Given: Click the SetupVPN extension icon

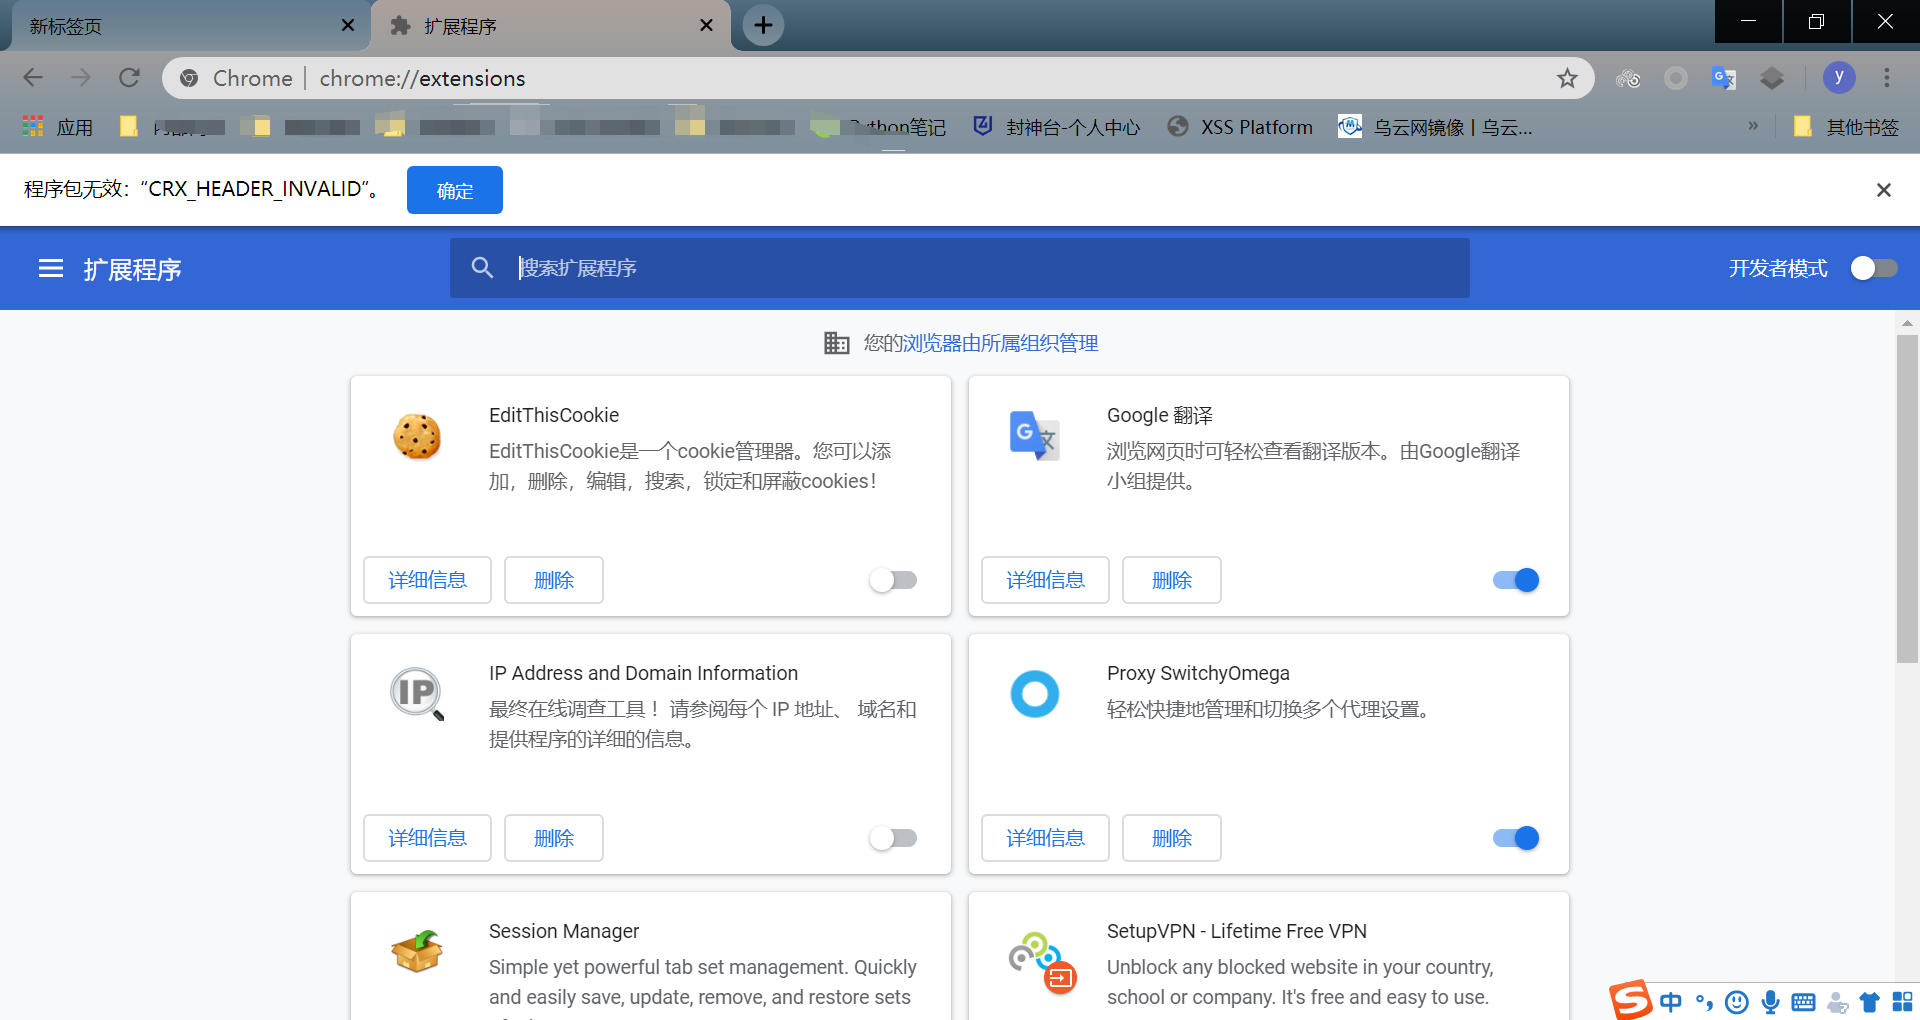Looking at the screenshot, I should (x=1041, y=964).
